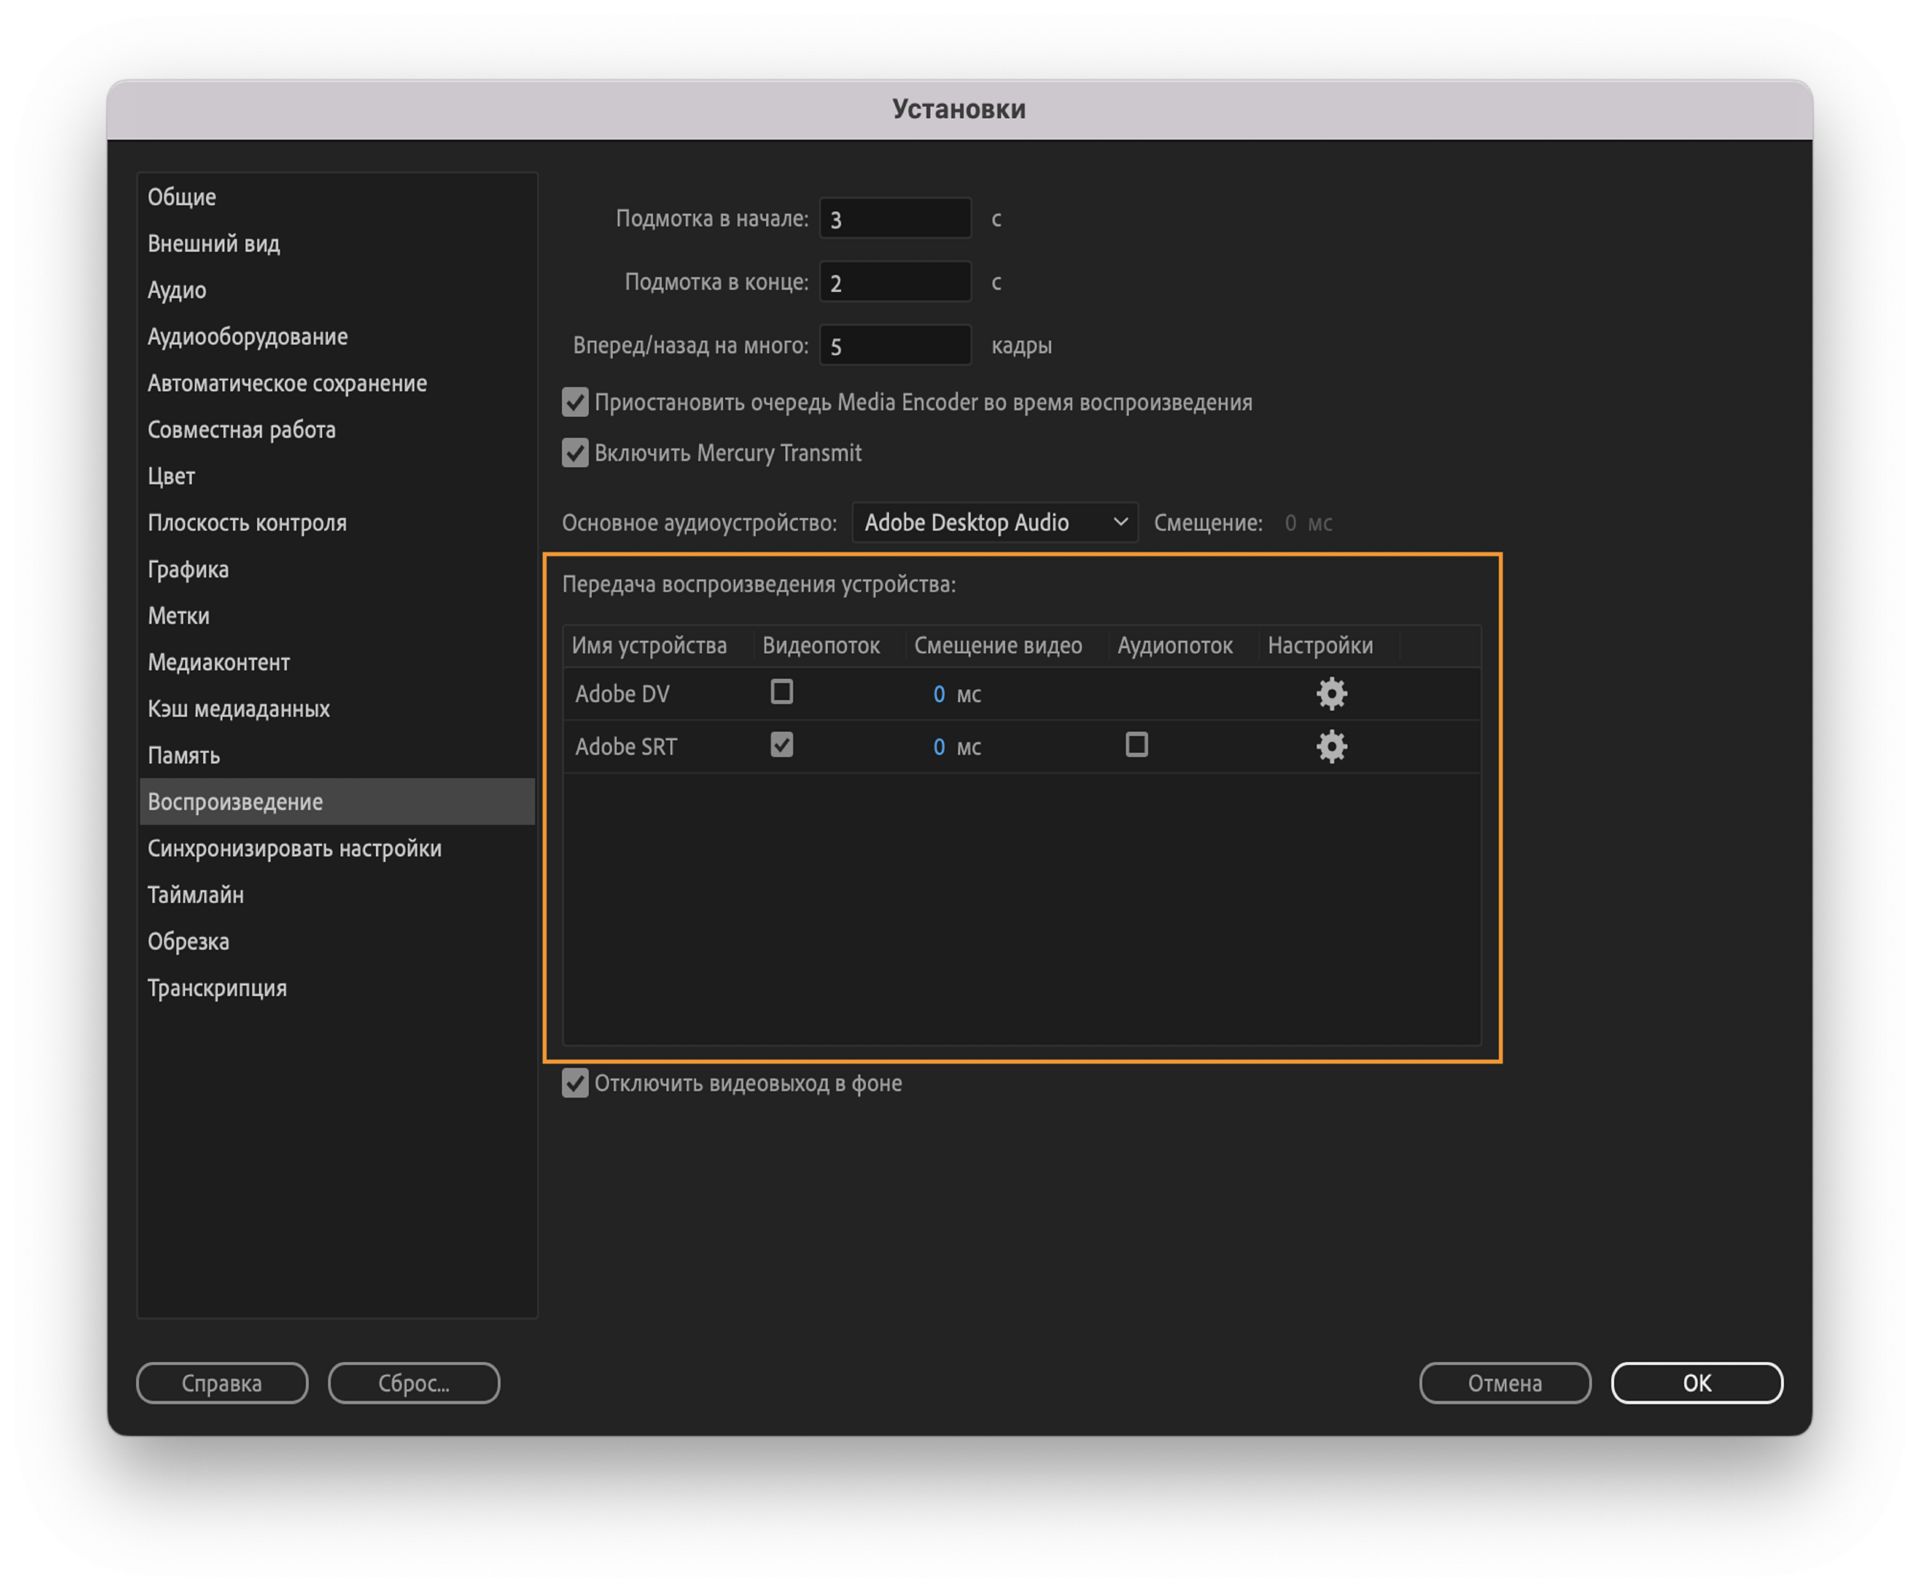Click Отмена to cancel changes
The width and height of the screenshot is (1920, 1593).
[1504, 1383]
